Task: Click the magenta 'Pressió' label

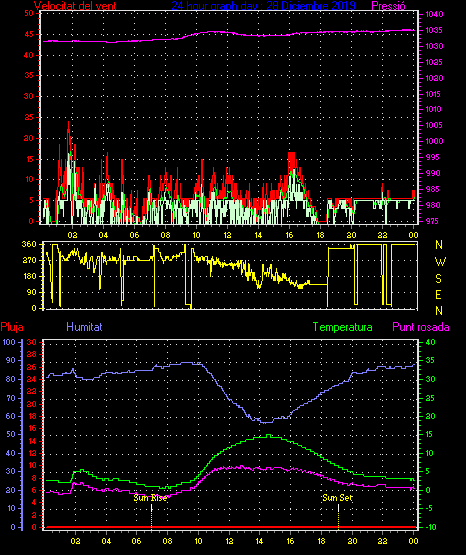Action: click(389, 5)
